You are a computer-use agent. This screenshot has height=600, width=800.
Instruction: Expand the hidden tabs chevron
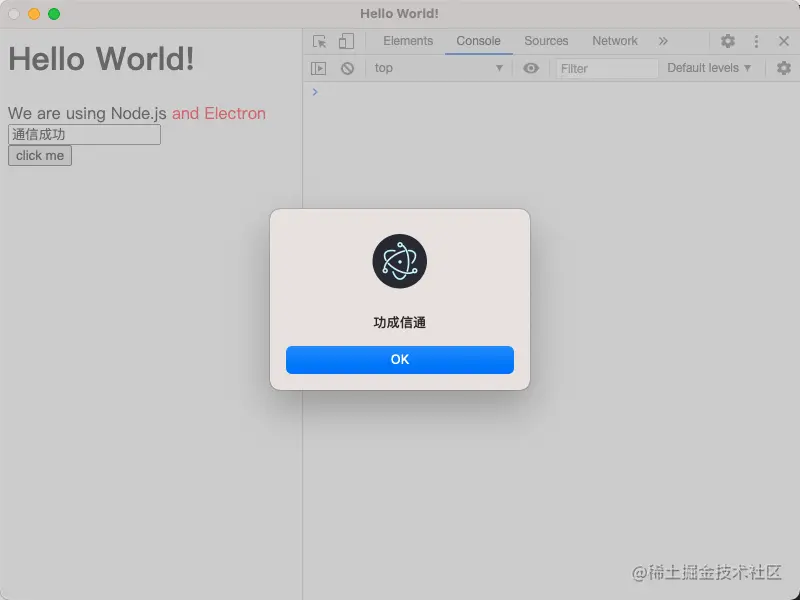tap(663, 41)
